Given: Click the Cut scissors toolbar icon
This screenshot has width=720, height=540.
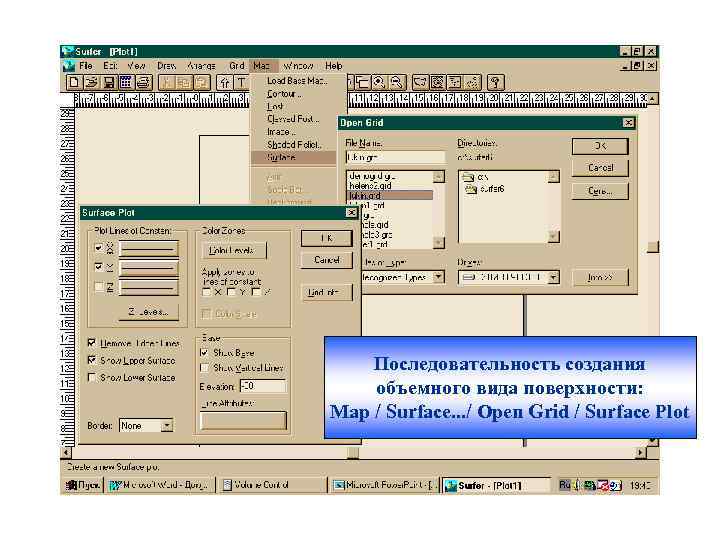Looking at the screenshot, I should tap(167, 83).
